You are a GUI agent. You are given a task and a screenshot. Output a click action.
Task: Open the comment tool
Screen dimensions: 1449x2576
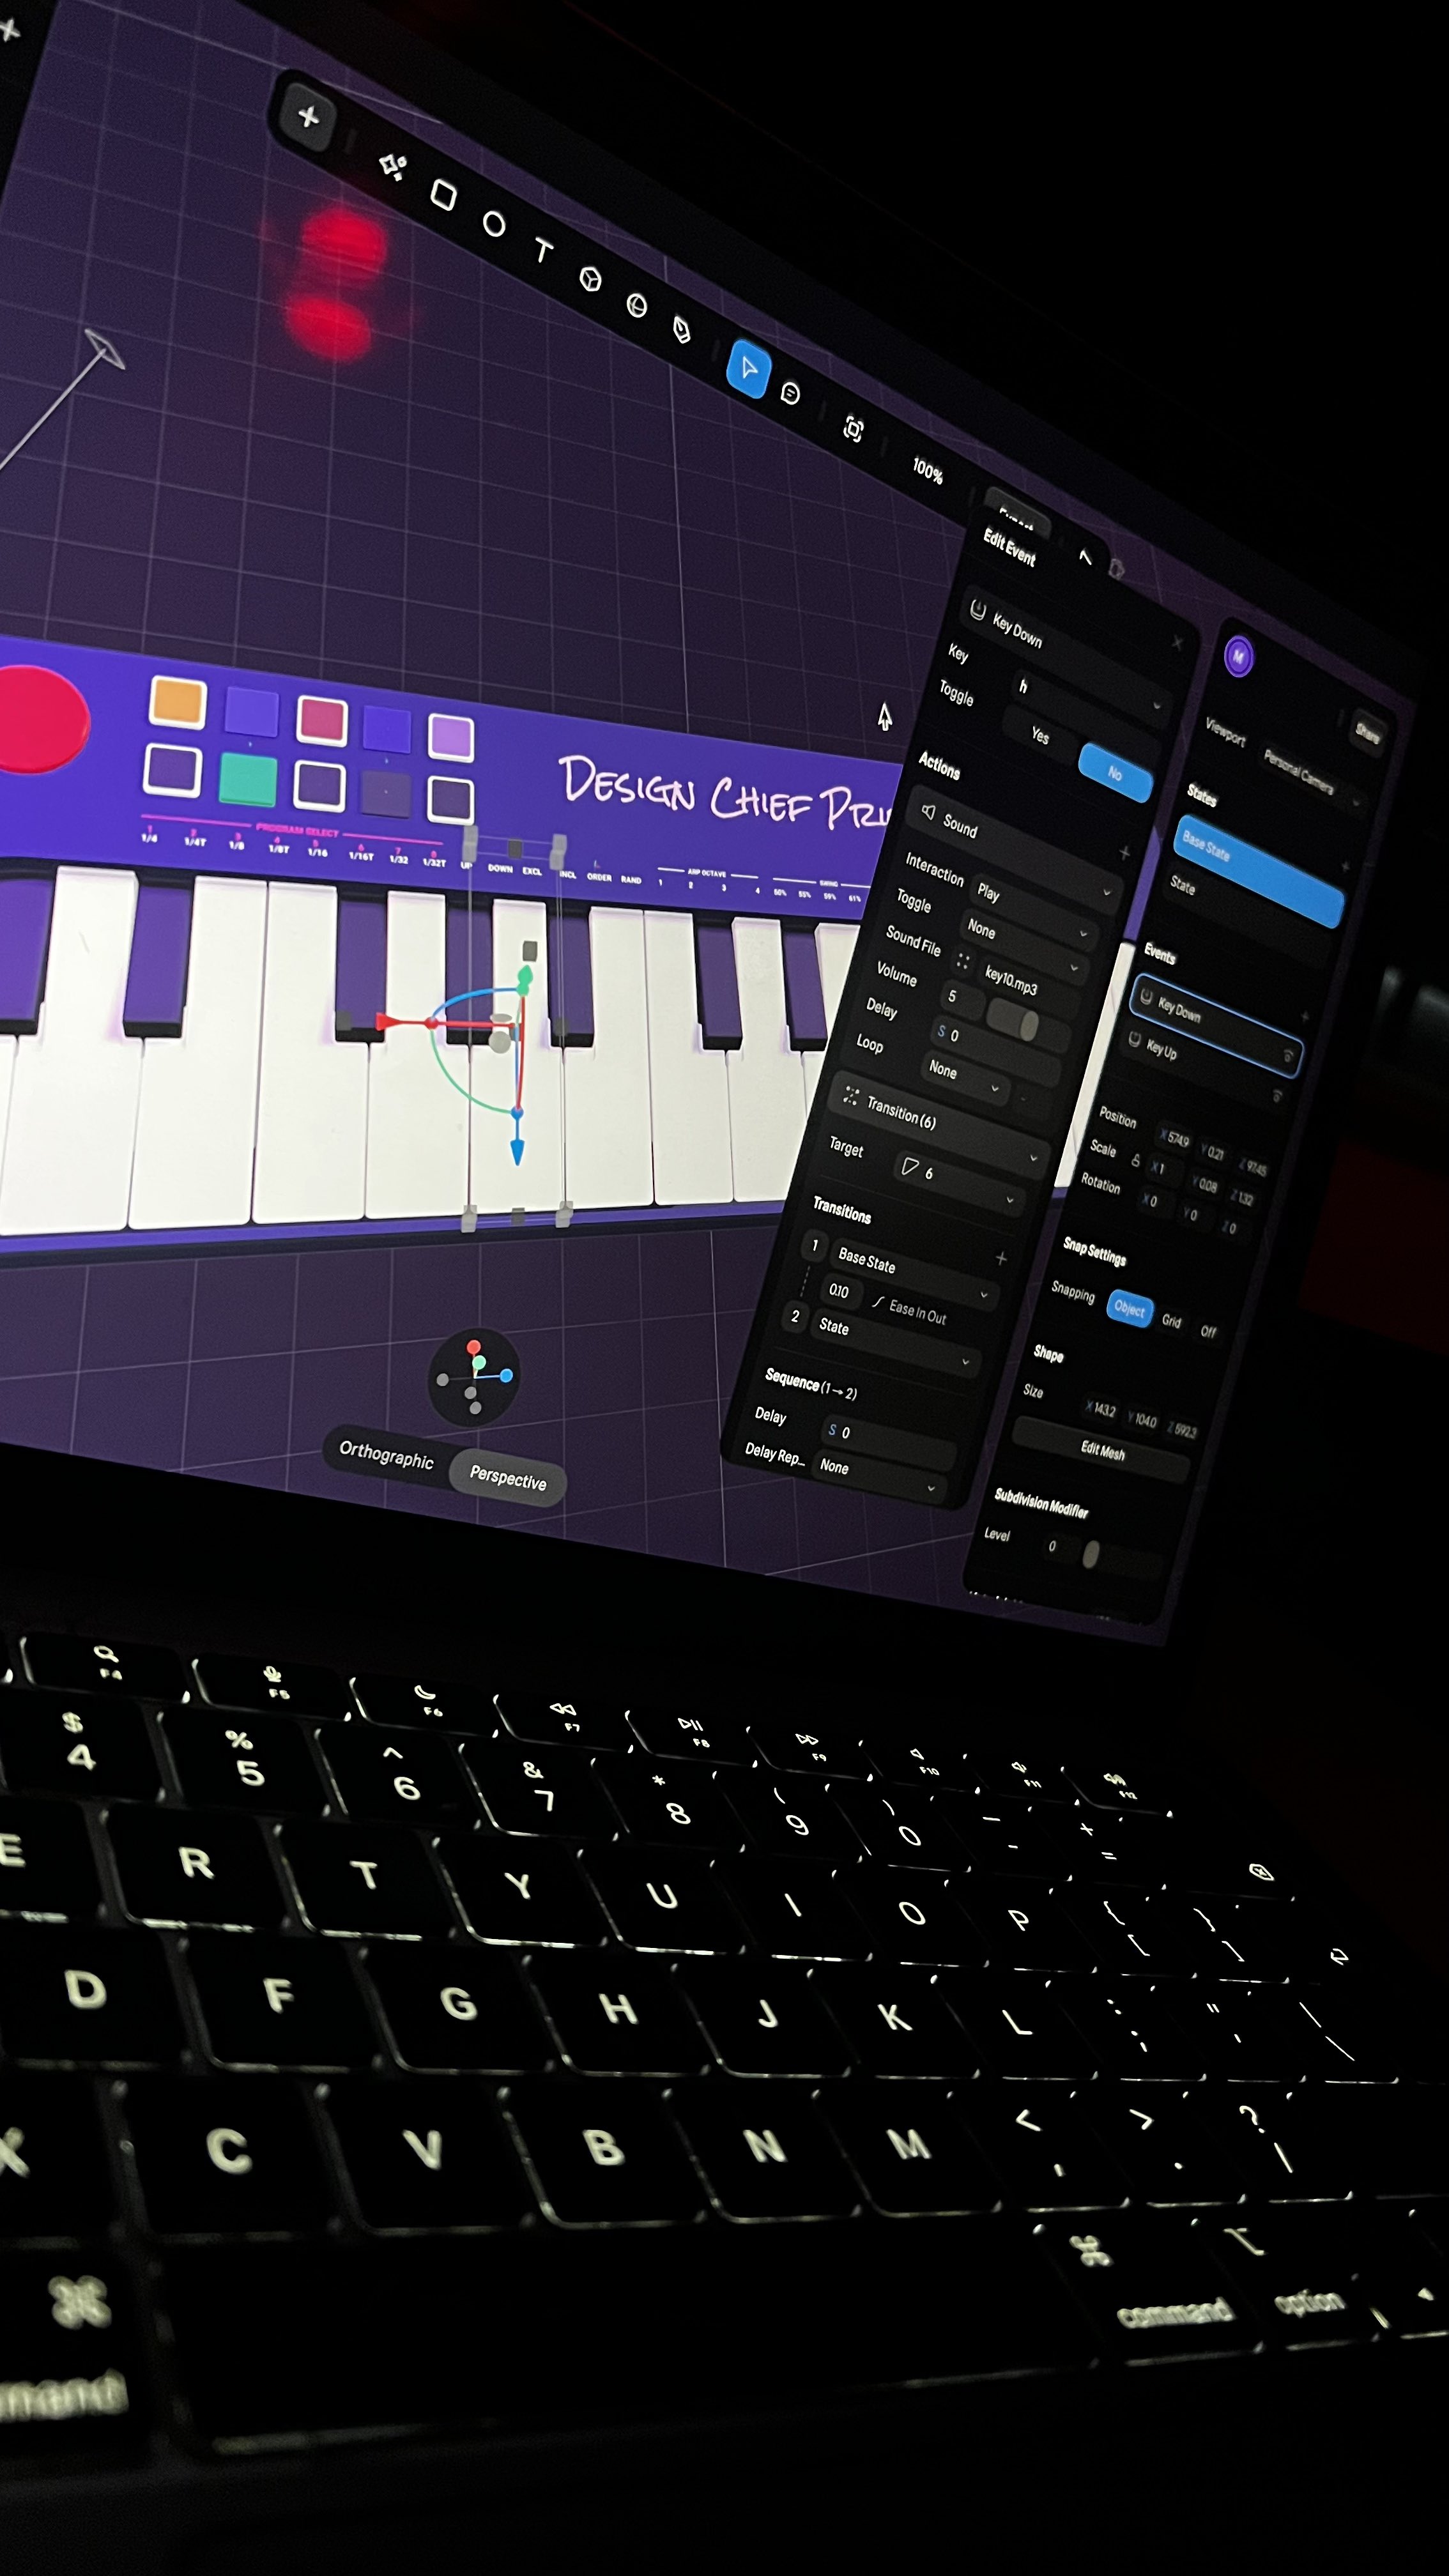790,394
